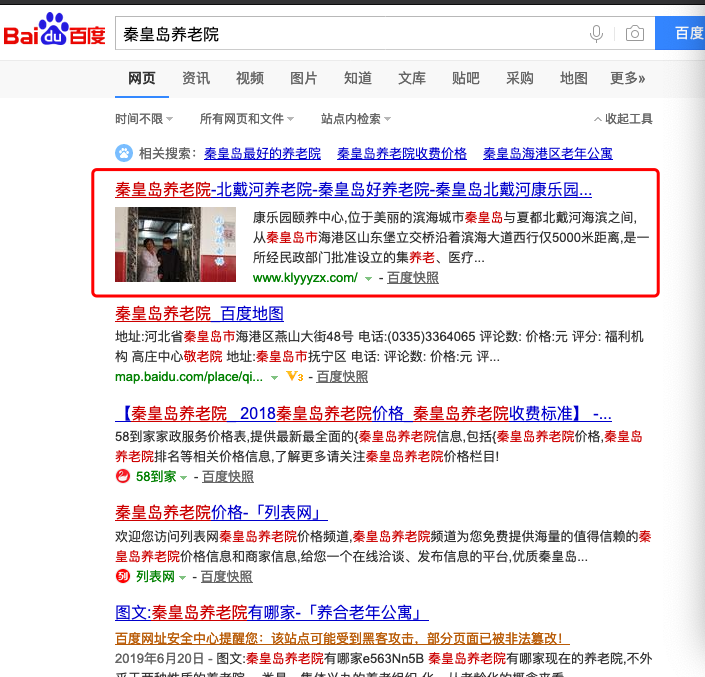Screen dimensions: 705x677
Task: Open 百度快照 for klyyyzx.com result
Action: point(413,278)
